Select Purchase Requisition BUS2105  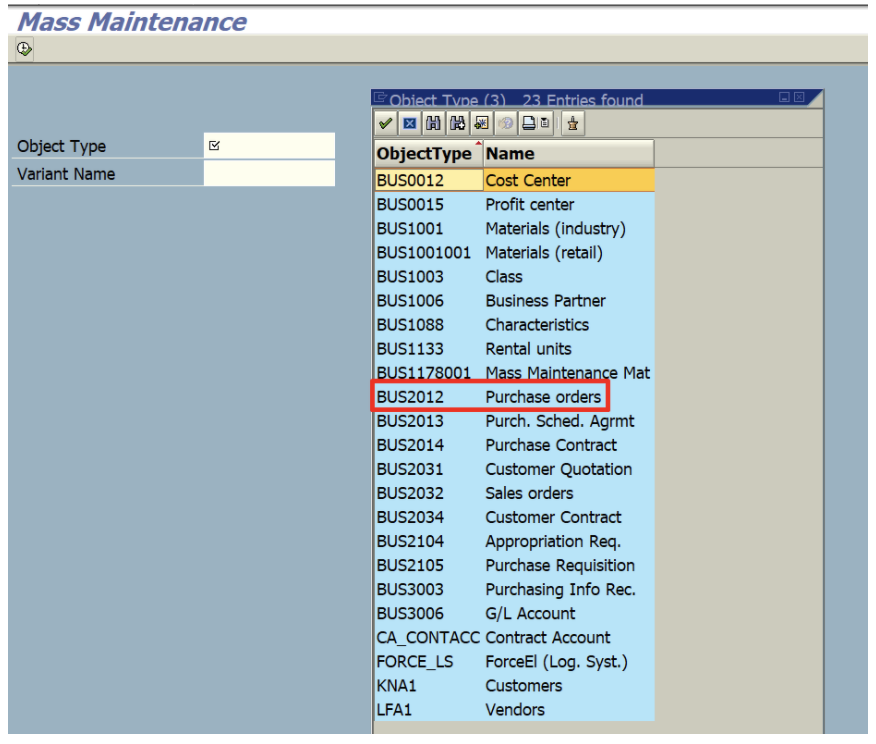(x=512, y=566)
